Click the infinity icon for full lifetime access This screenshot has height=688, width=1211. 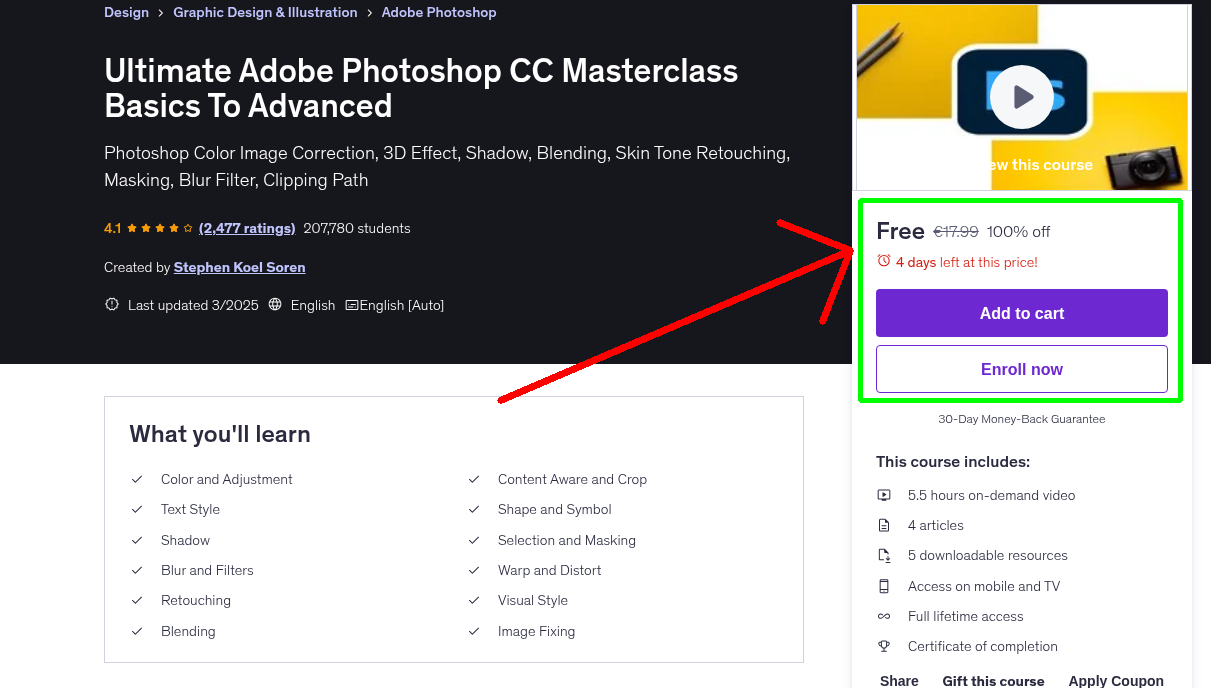pos(884,616)
